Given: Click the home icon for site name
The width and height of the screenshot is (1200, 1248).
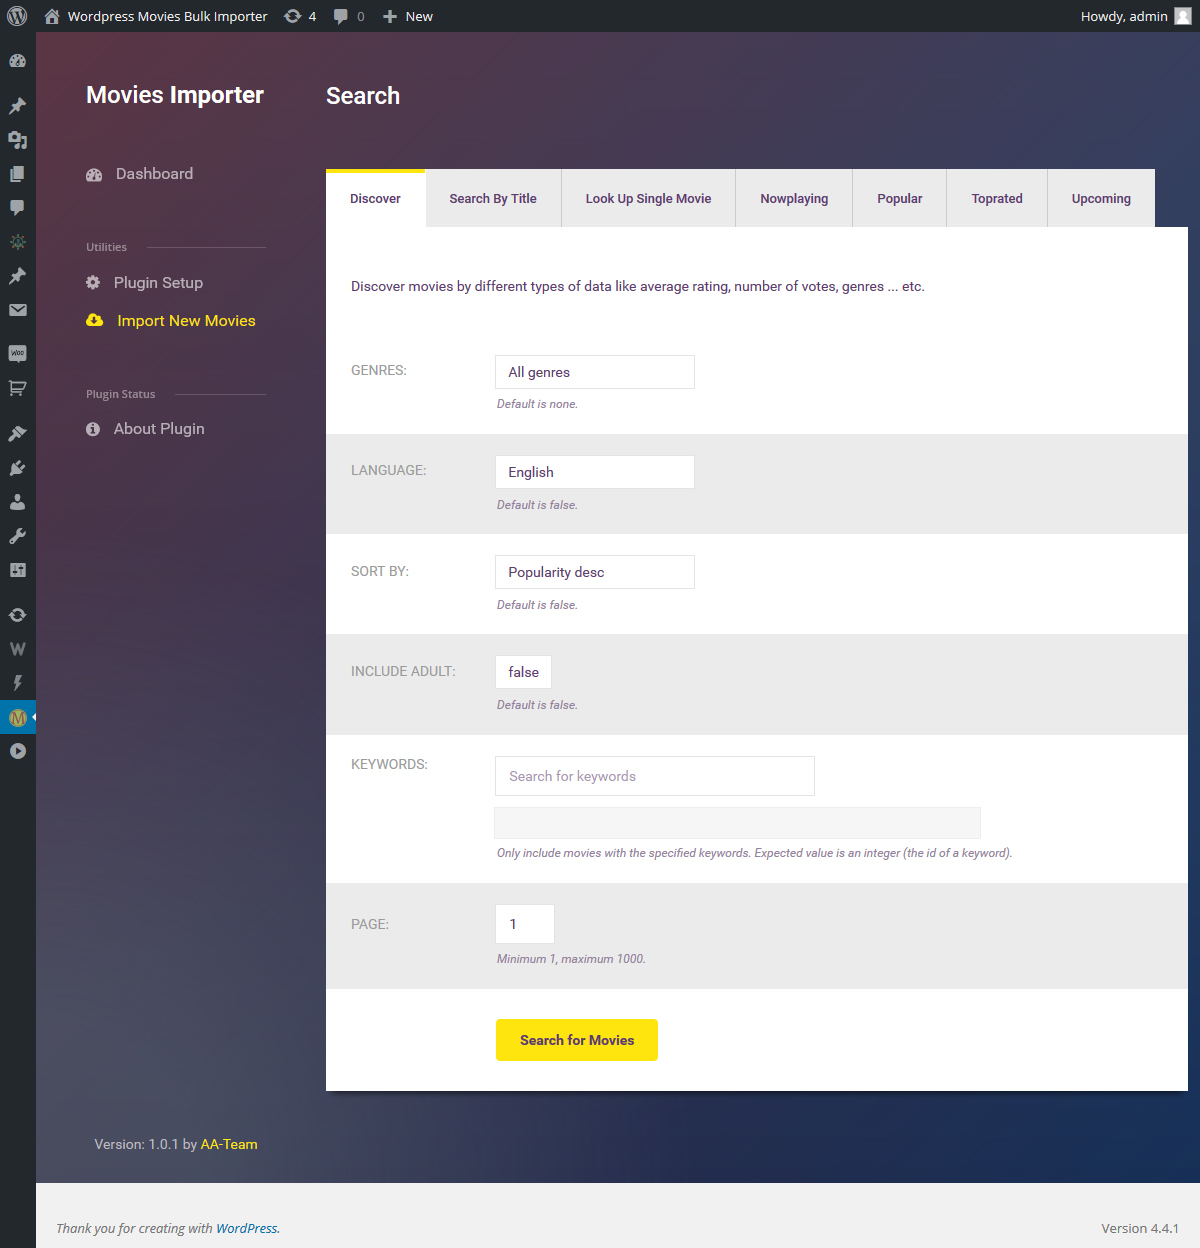Looking at the screenshot, I should tap(52, 16).
